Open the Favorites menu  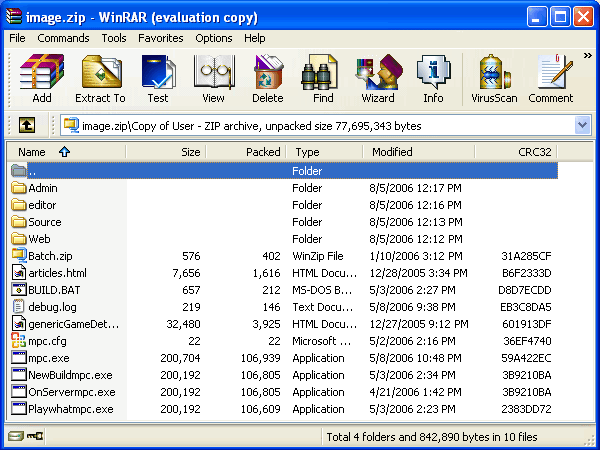pos(161,38)
